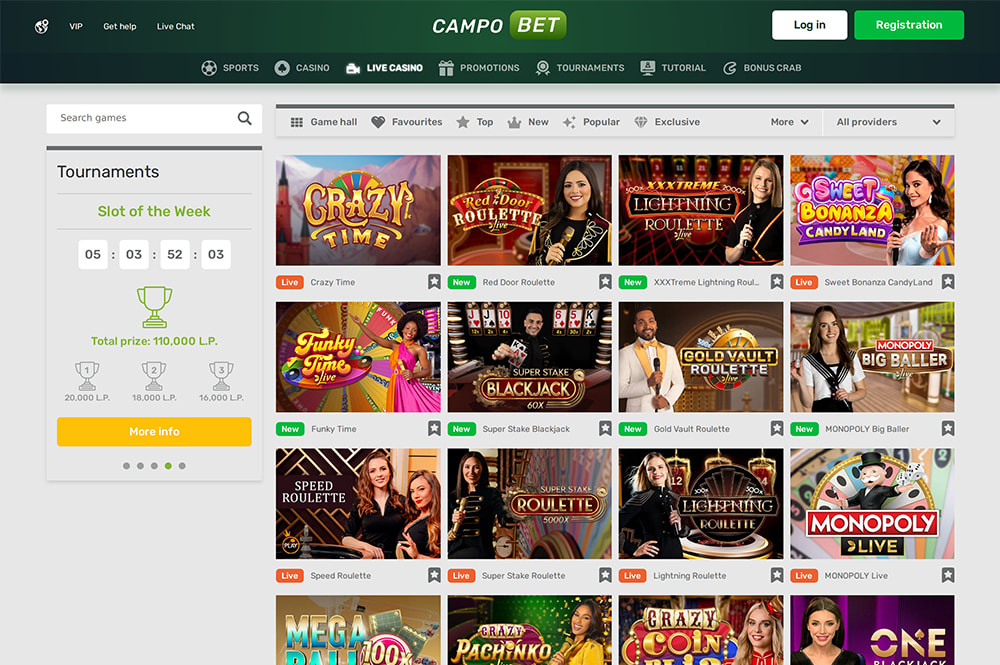Select the Exclusive filter tab
The image size is (1000, 665).
(667, 122)
